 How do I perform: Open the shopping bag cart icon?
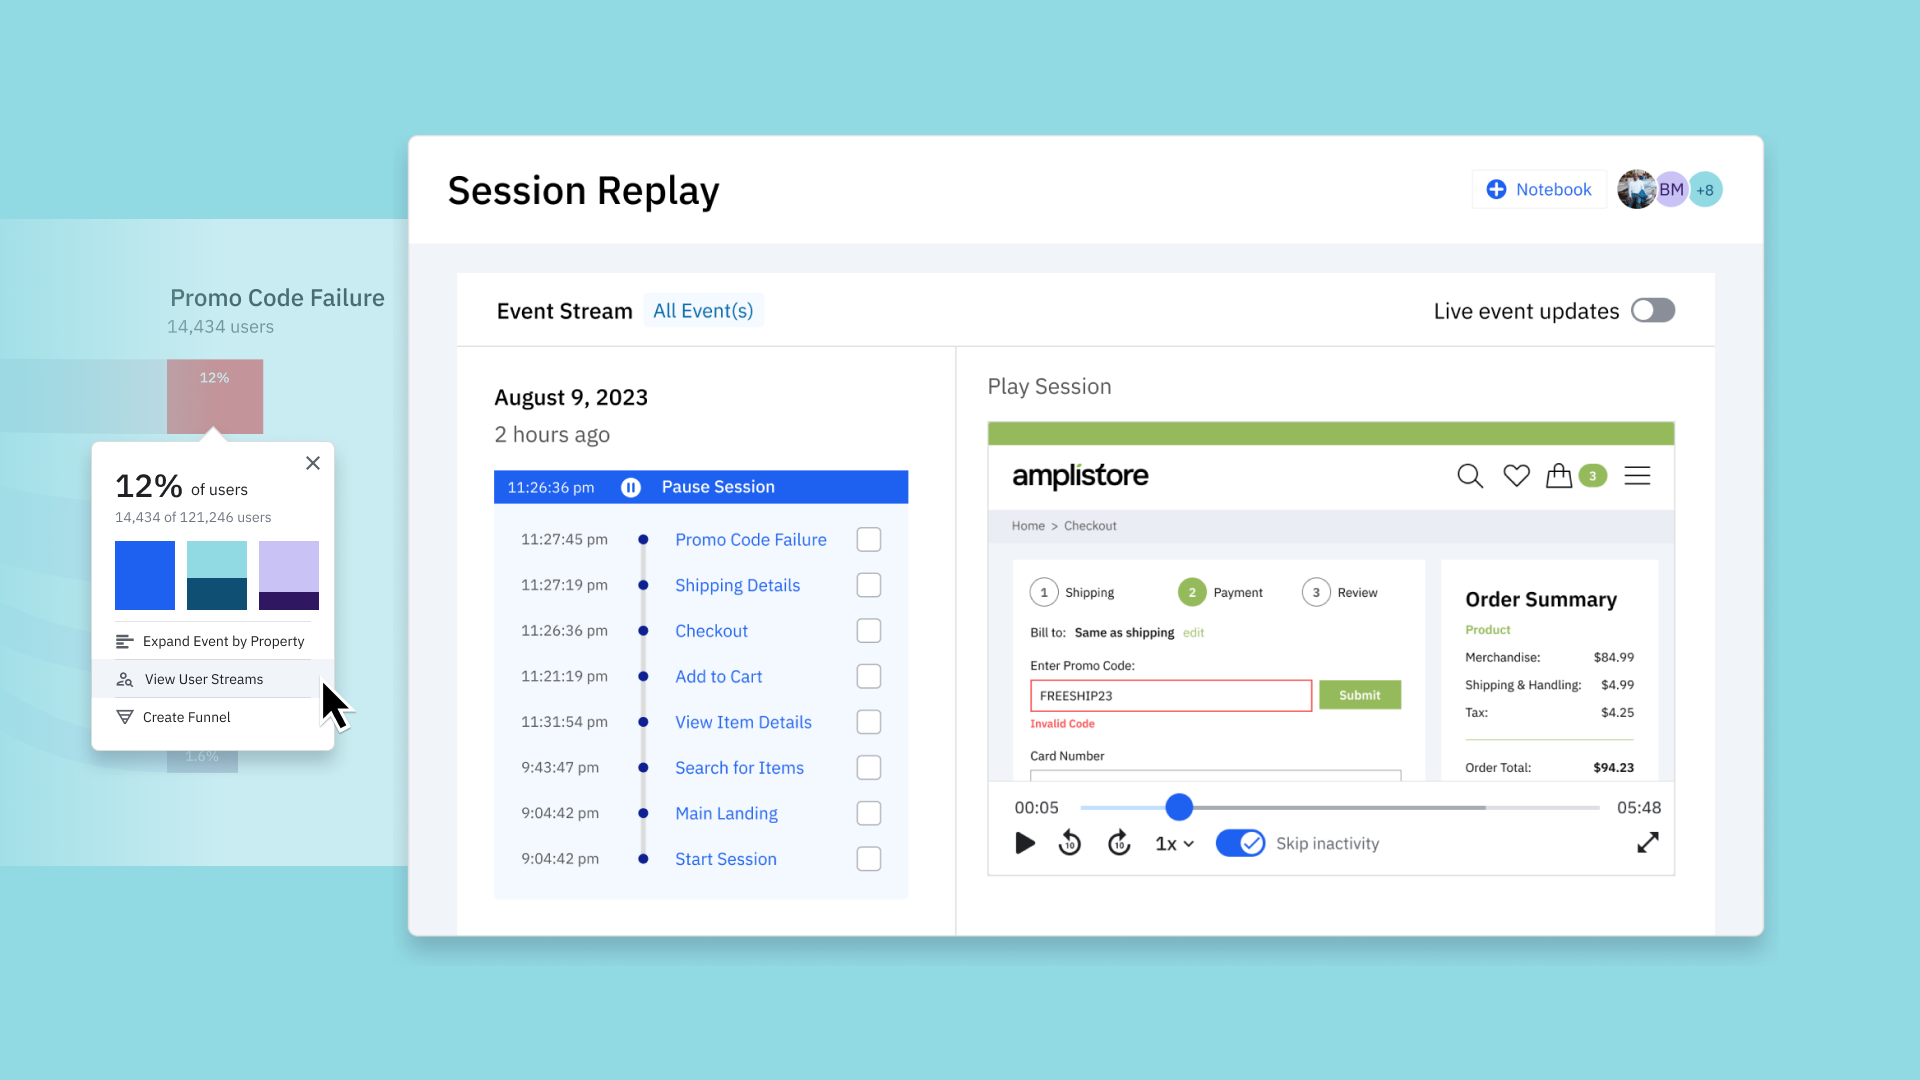[x=1559, y=475]
